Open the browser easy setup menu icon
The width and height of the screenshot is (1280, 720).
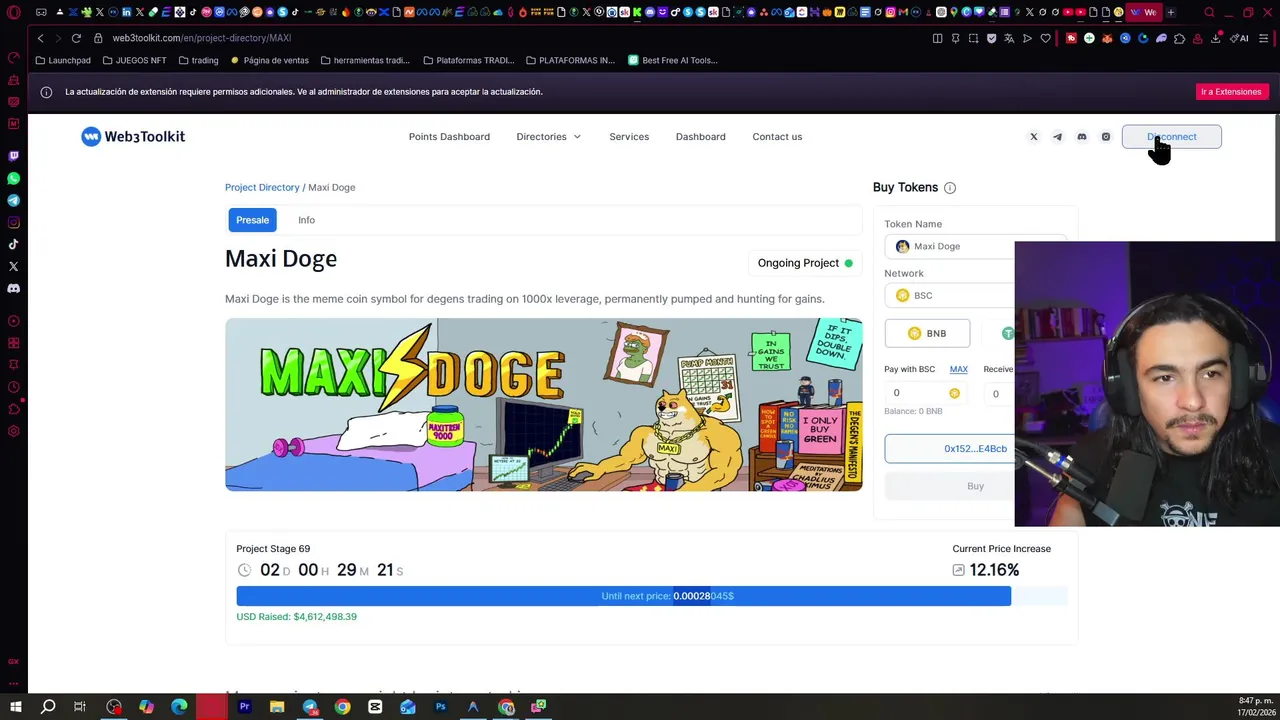pyautogui.click(x=1264, y=38)
